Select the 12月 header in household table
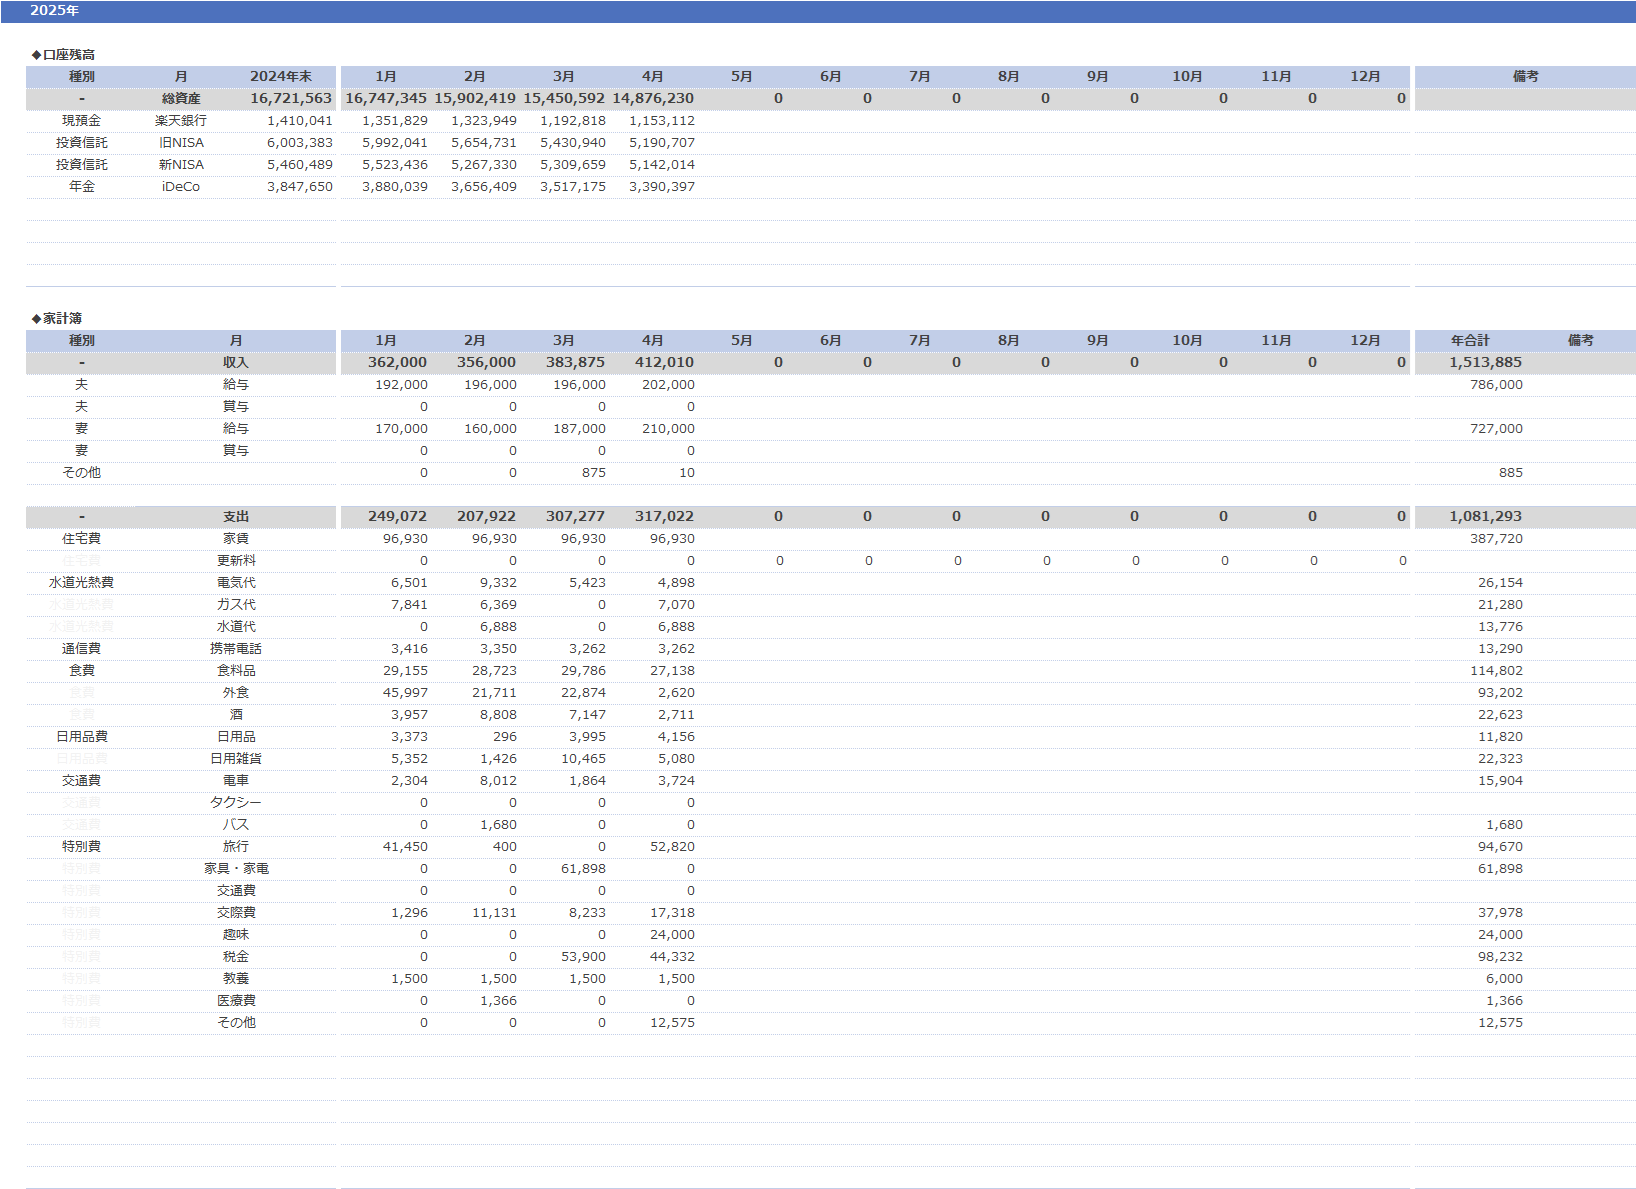This screenshot has height=1189, width=1636. (x=1365, y=341)
